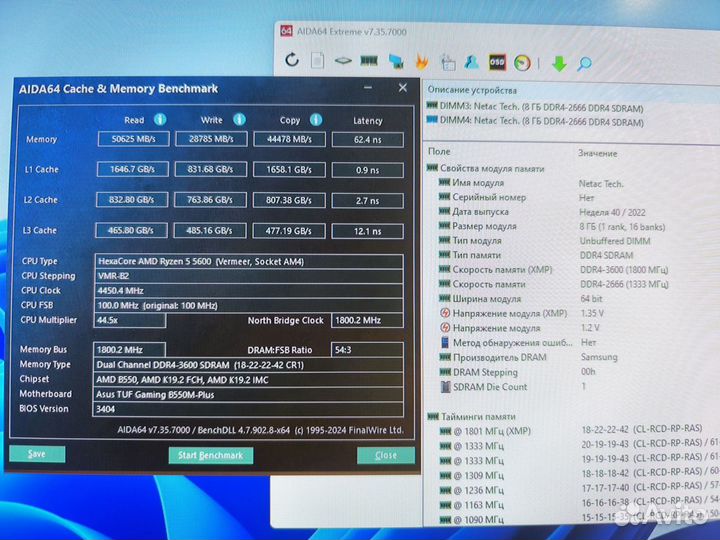Select the DRAM Stepping row
Image resolution: width=720 pixels, height=540 pixels.
click(x=518, y=372)
